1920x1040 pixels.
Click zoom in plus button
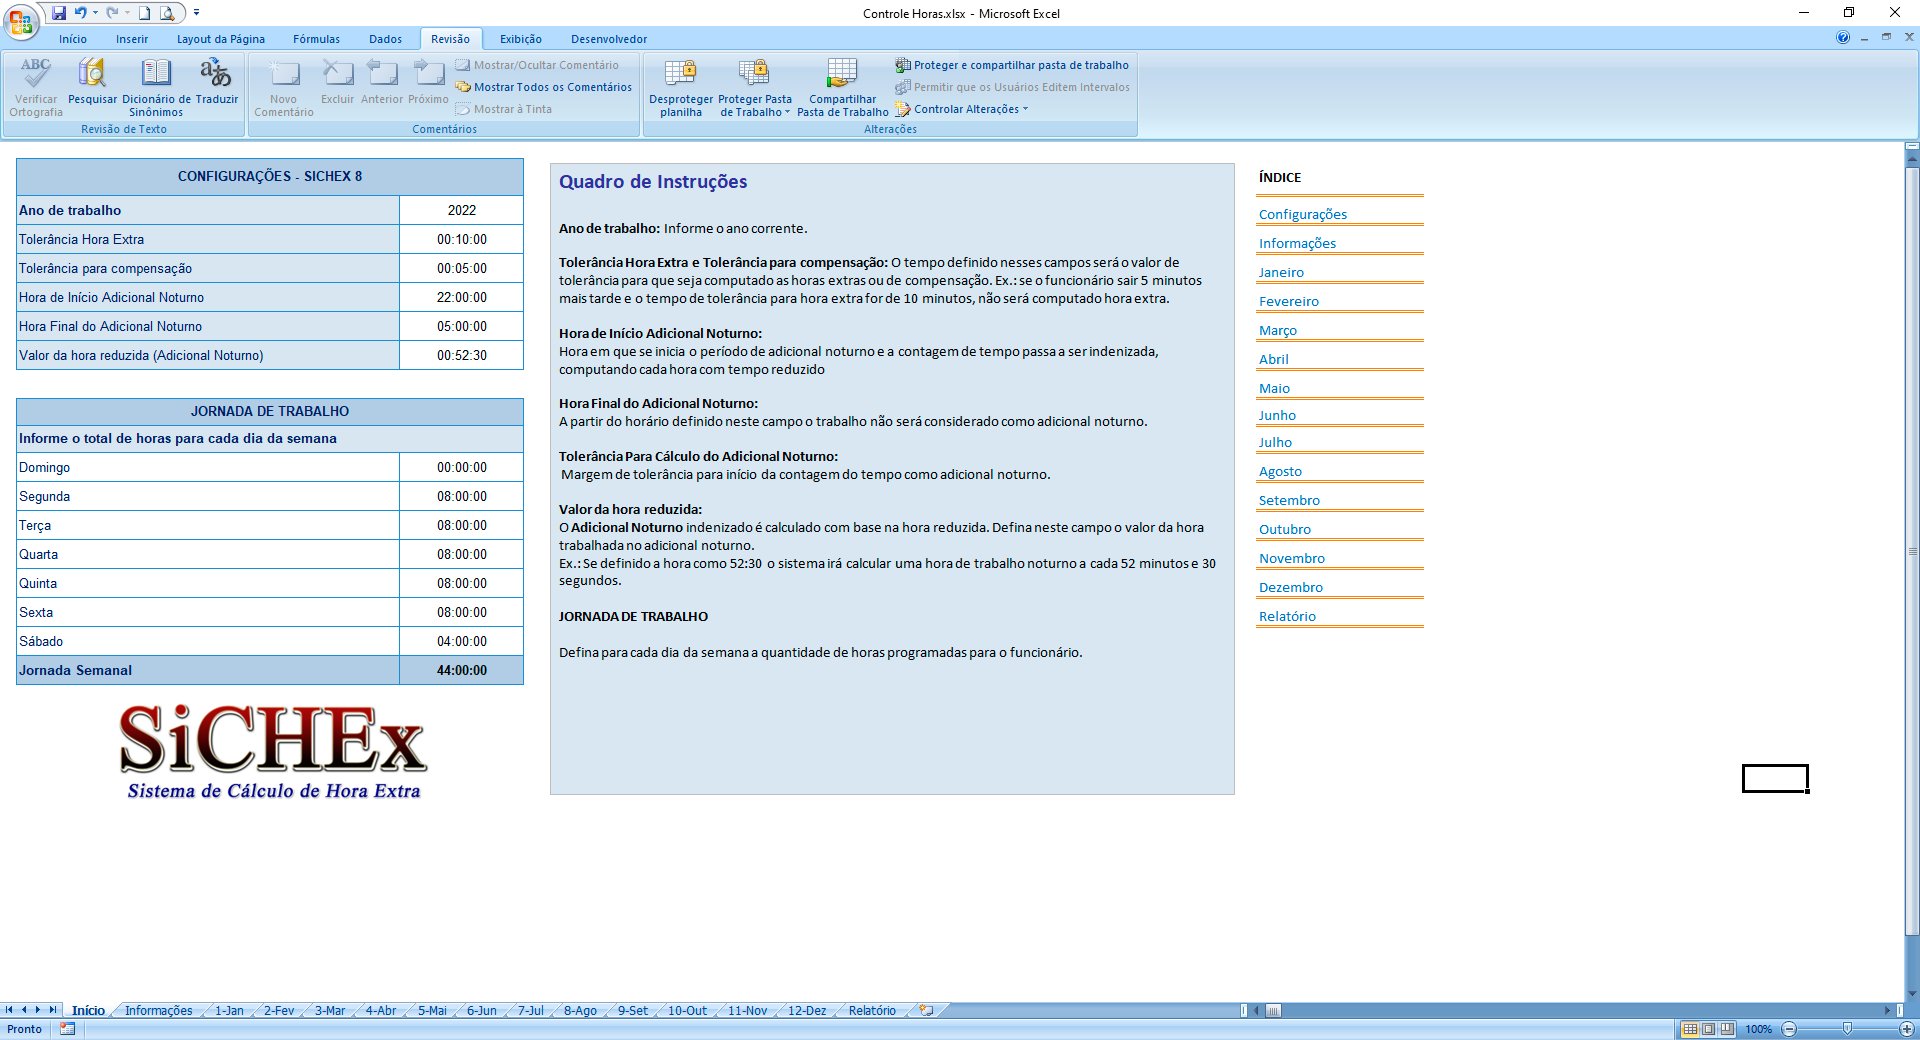tap(1907, 1029)
